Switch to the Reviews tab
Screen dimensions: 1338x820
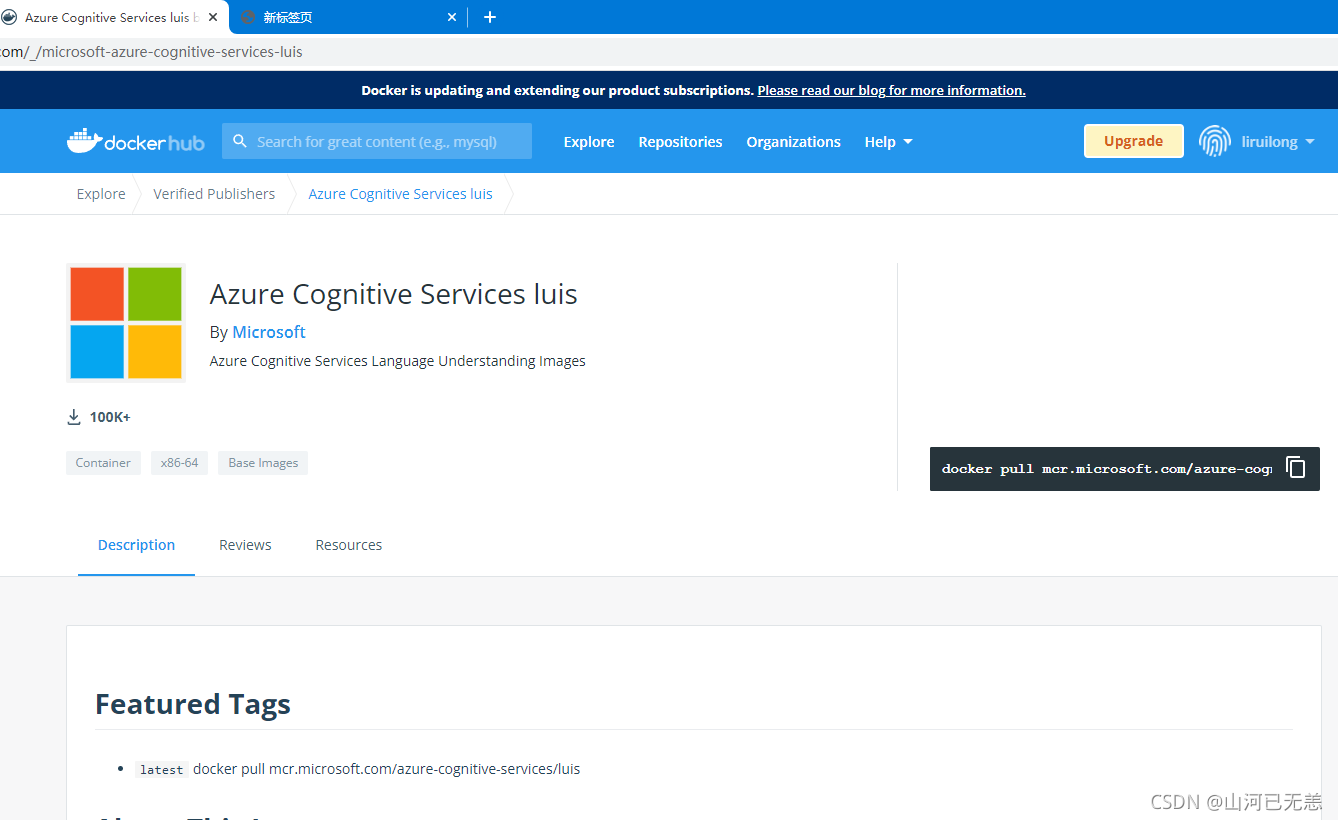245,545
